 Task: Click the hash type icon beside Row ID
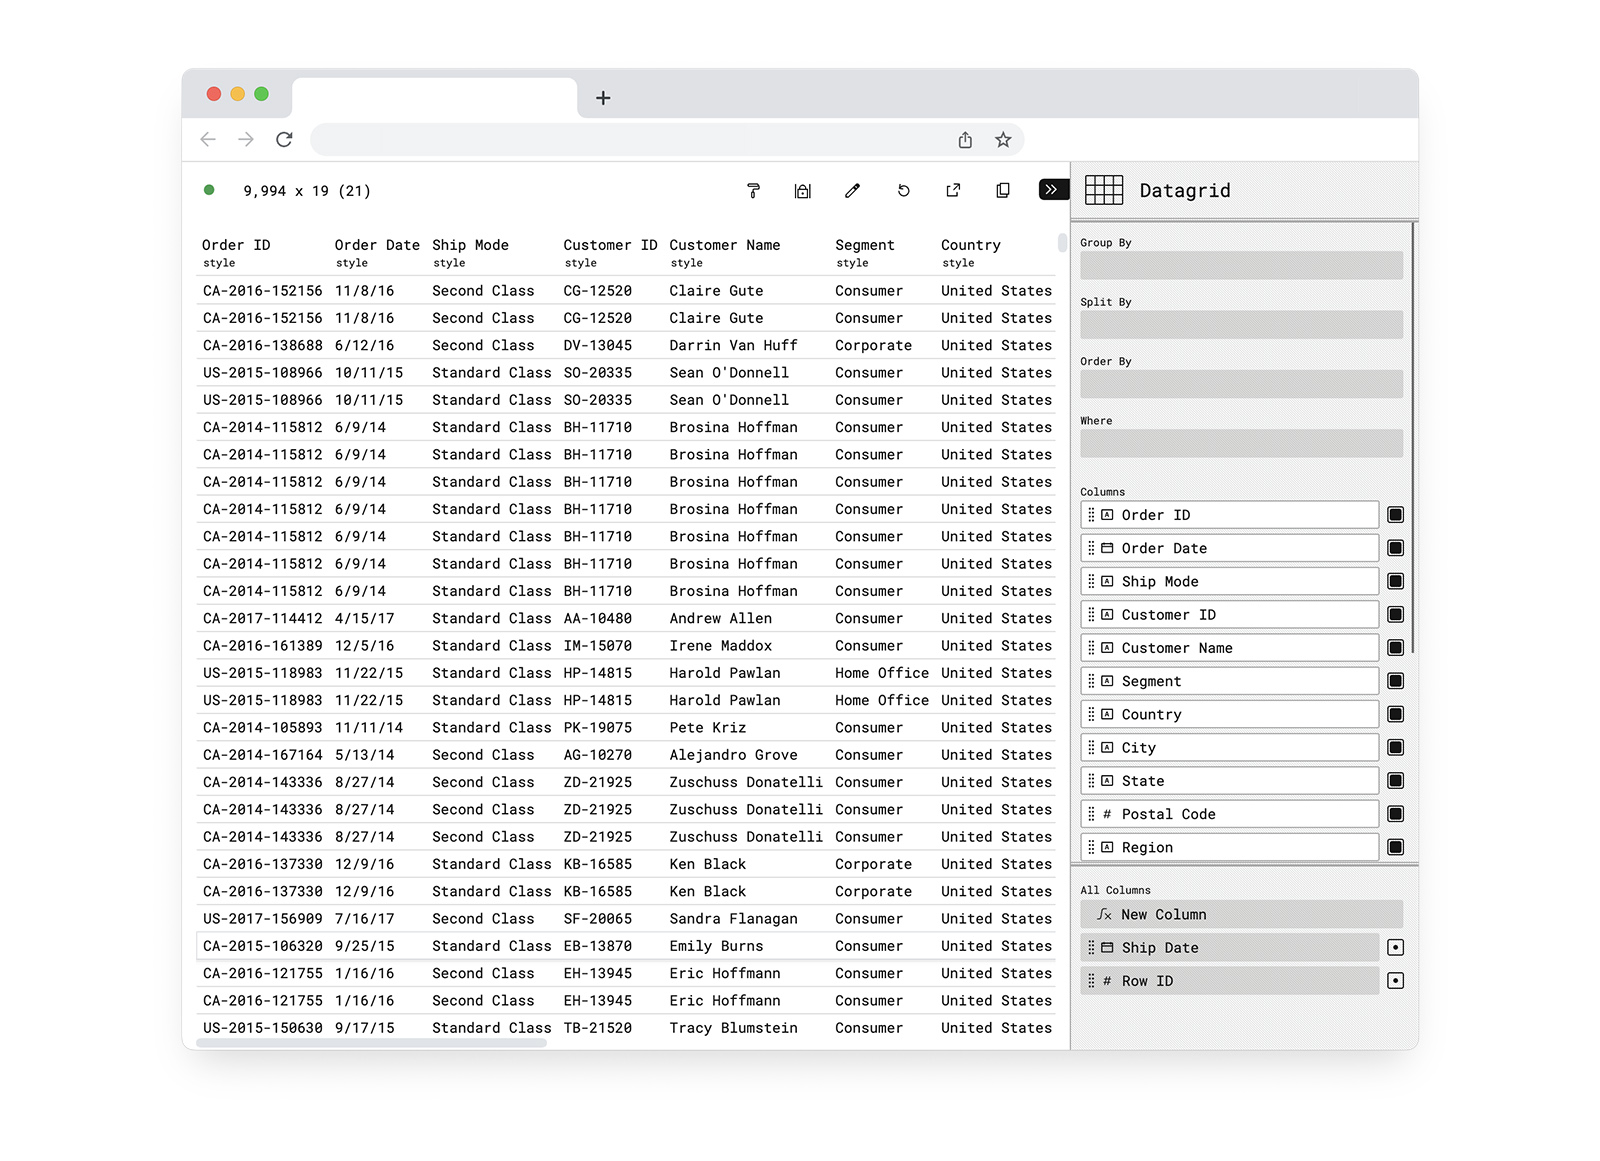click(x=1107, y=981)
